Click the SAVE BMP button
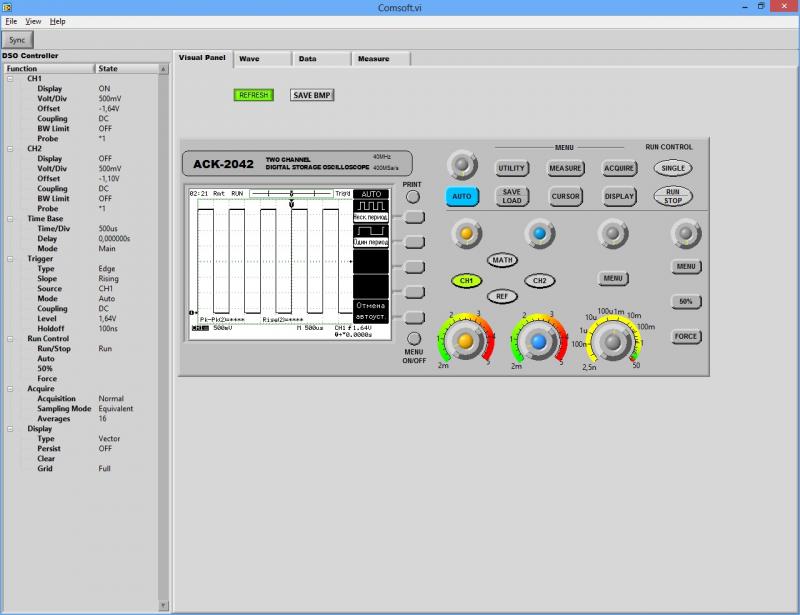800x615 pixels. [312, 95]
